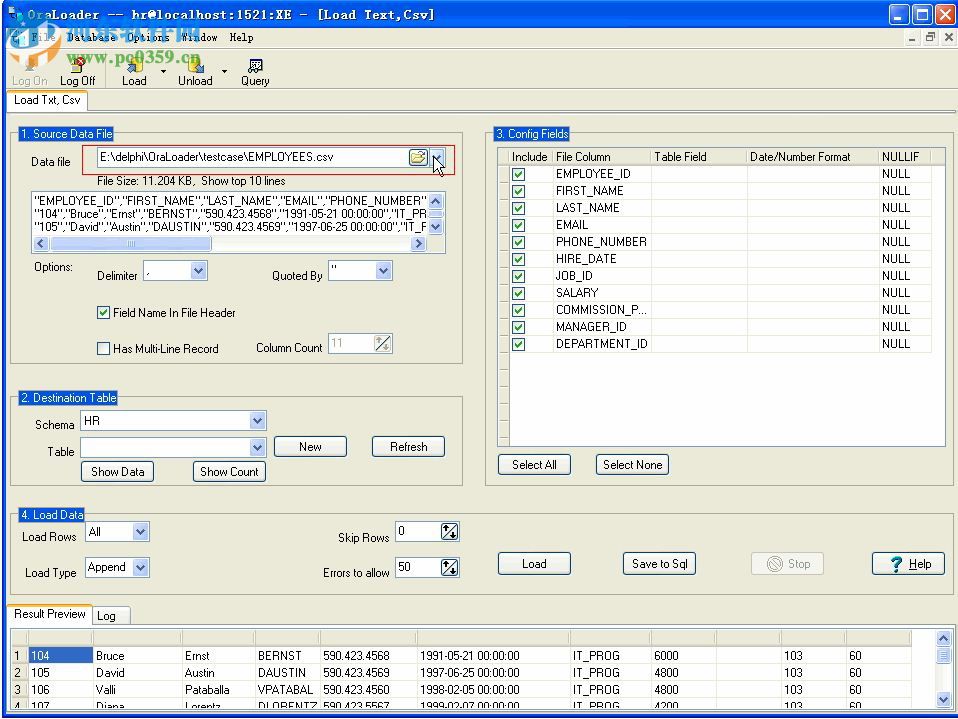Expand the Delimiter dropdown
958x719 pixels.
(x=198, y=271)
